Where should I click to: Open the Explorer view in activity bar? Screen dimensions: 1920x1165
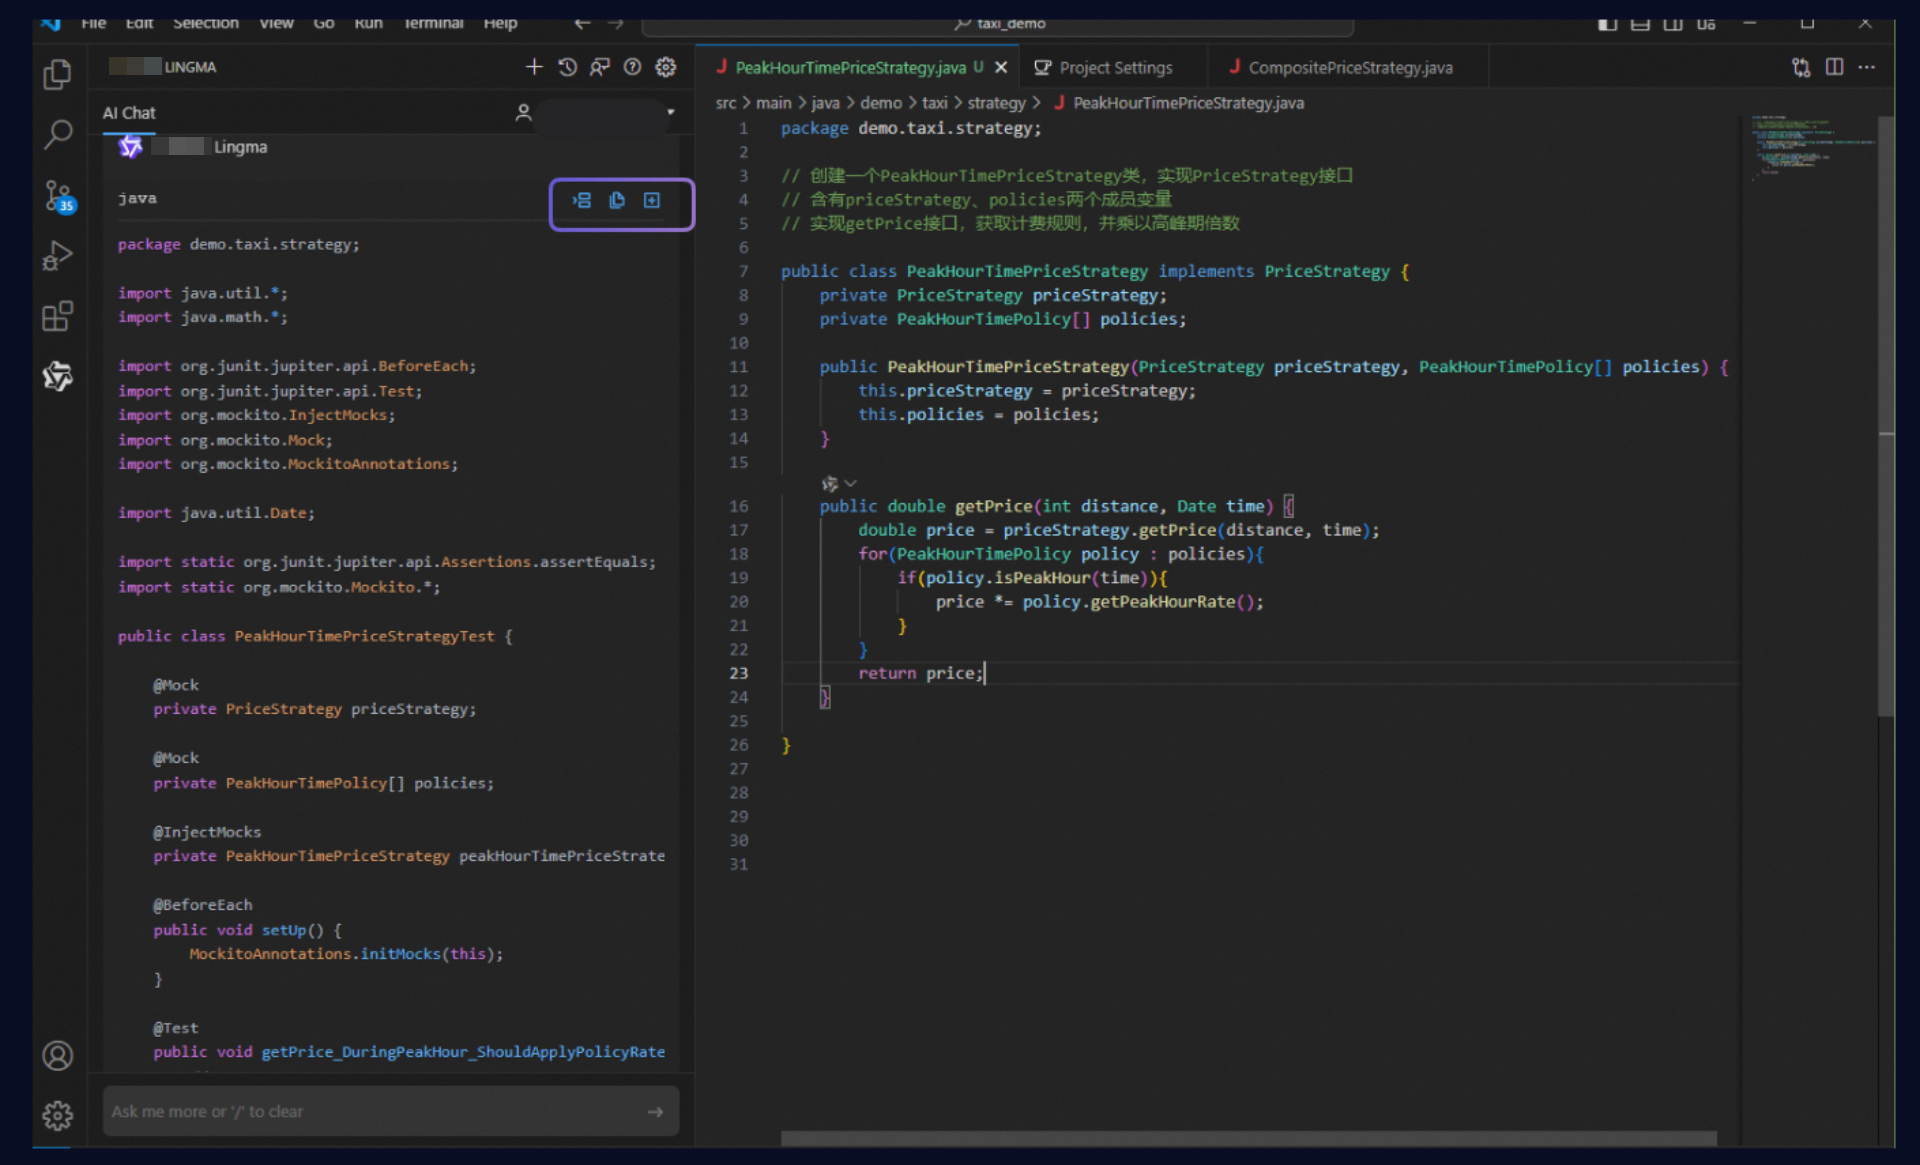[x=57, y=74]
